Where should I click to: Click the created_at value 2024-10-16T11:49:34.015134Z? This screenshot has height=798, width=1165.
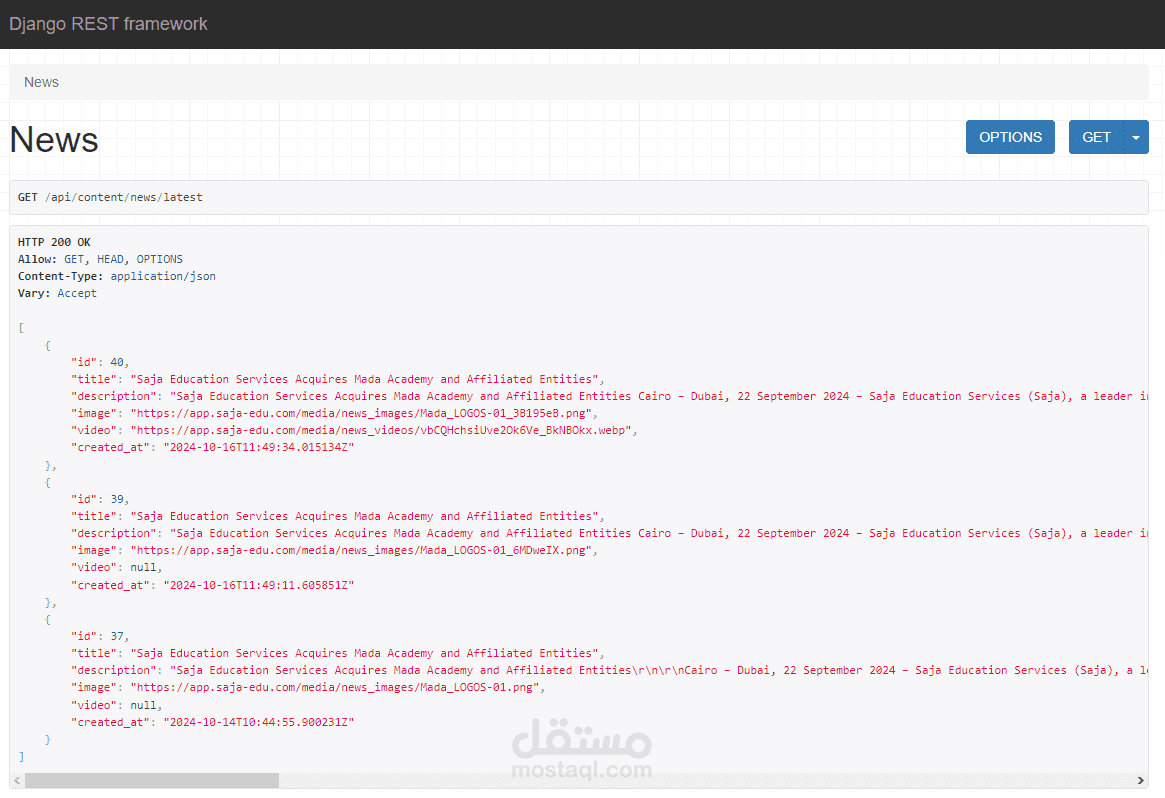click(259, 447)
